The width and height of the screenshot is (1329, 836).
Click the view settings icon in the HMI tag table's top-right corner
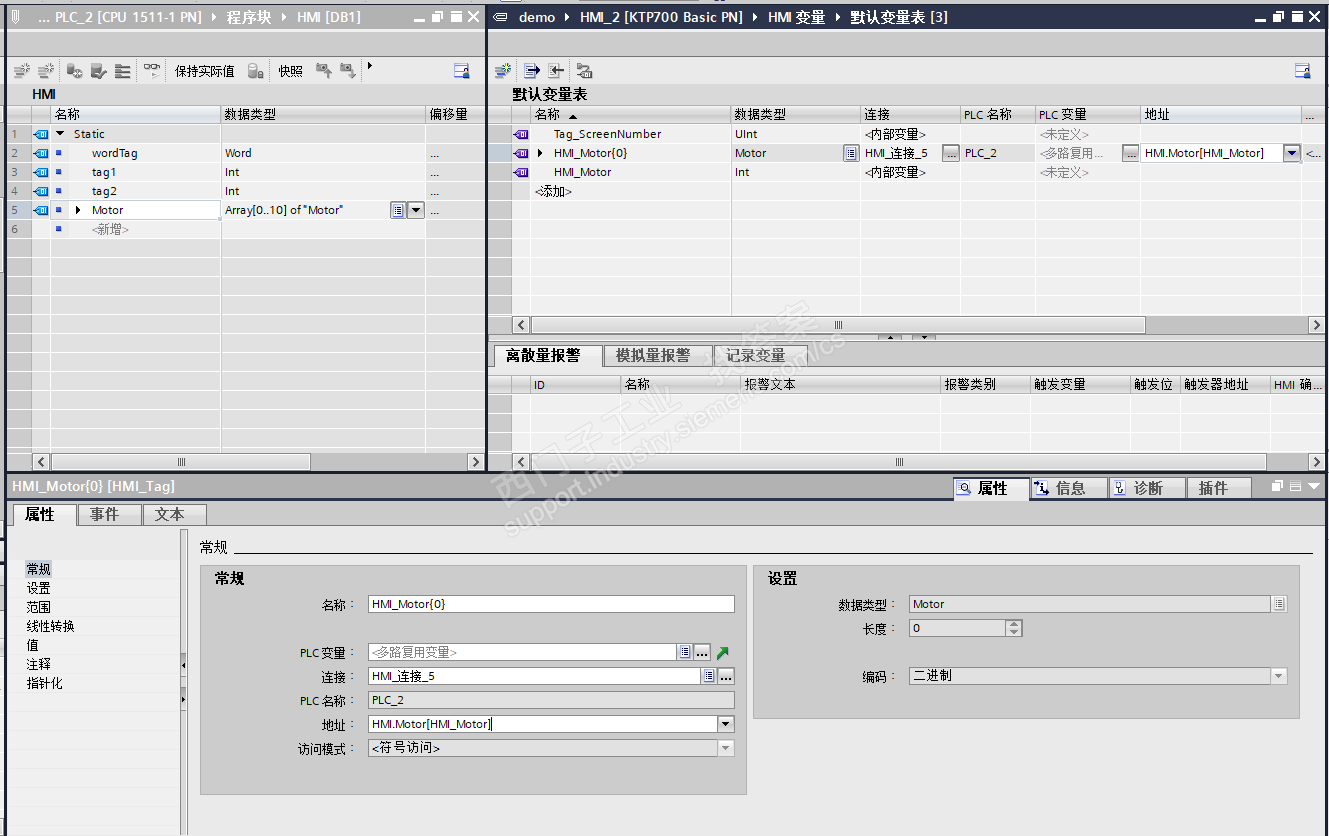click(1303, 71)
